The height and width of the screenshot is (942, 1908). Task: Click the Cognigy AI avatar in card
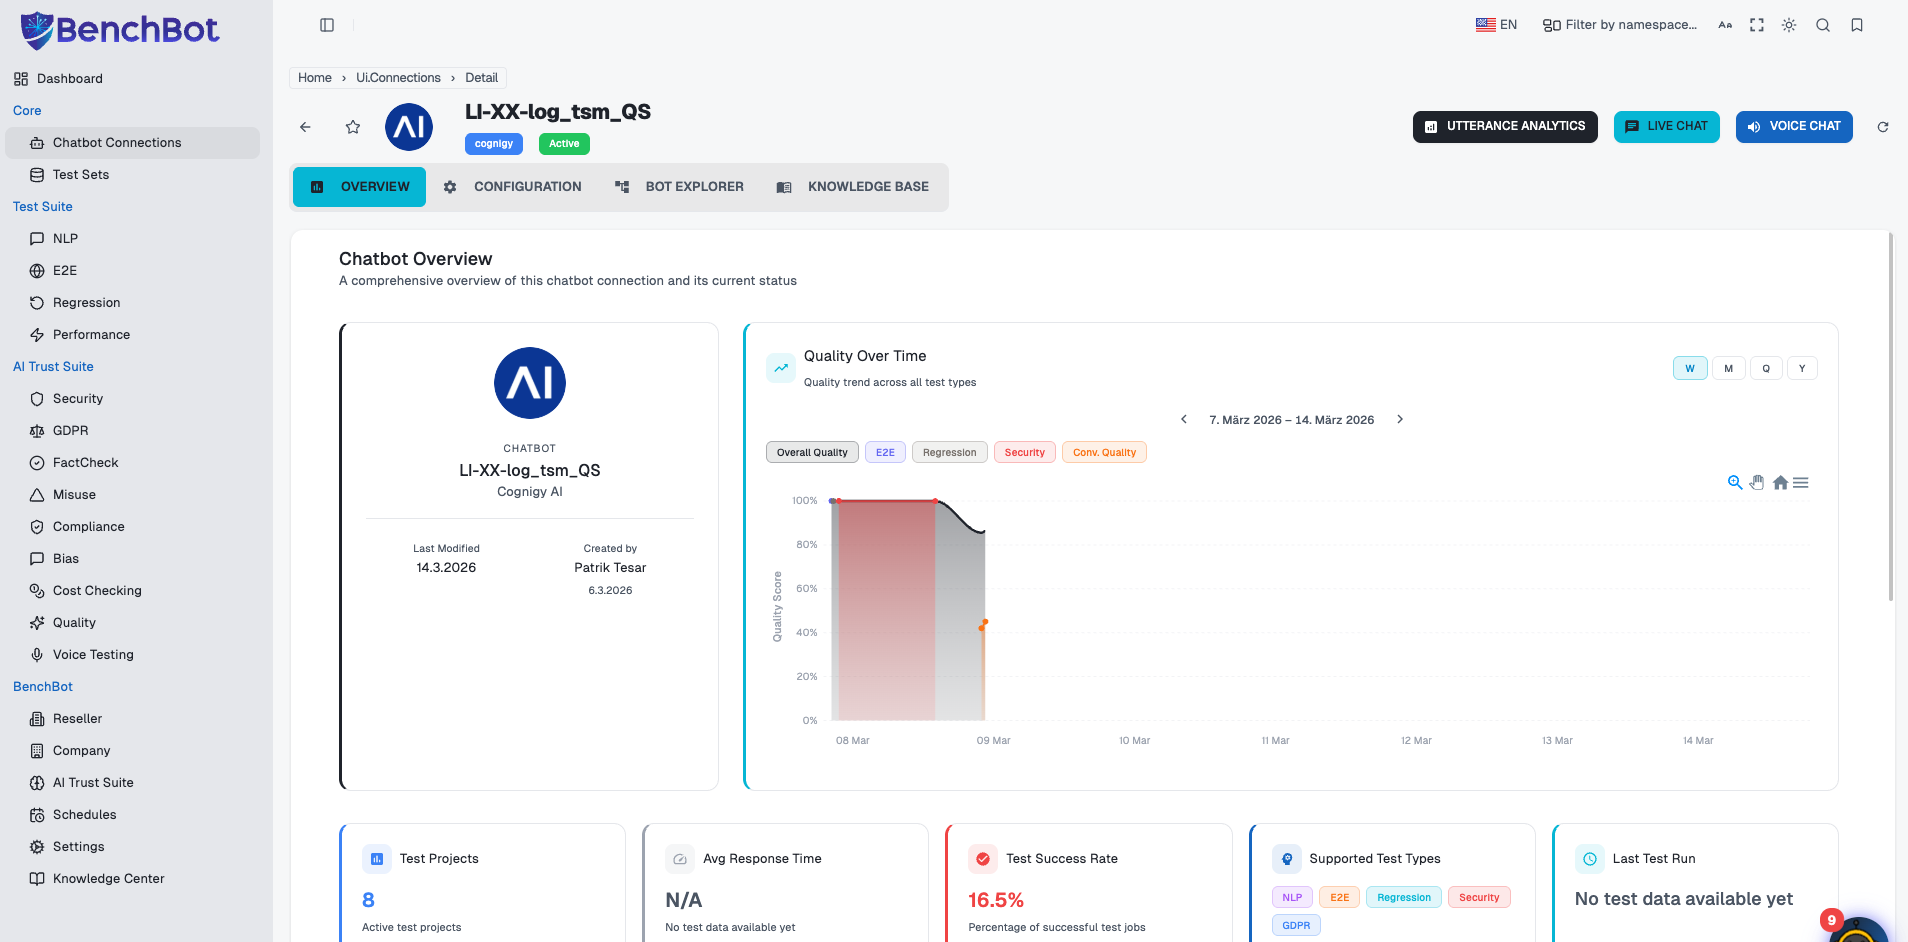pos(530,383)
